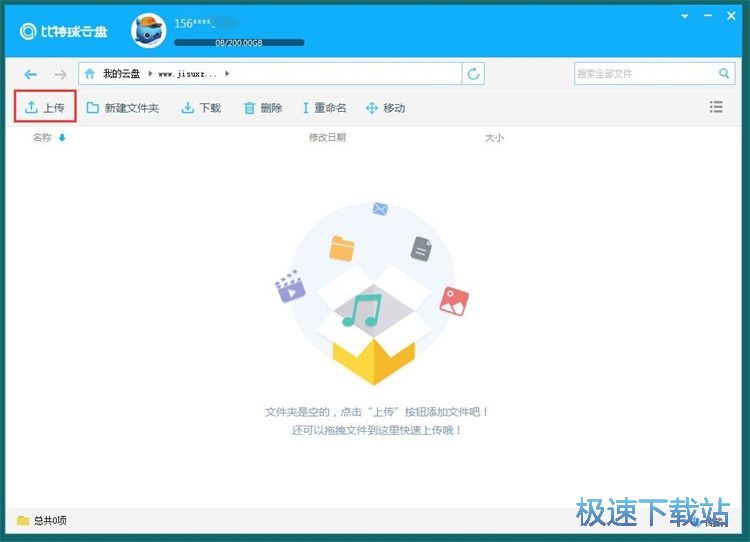Click the 总共0项 status text
750x542 pixels.
[50, 520]
